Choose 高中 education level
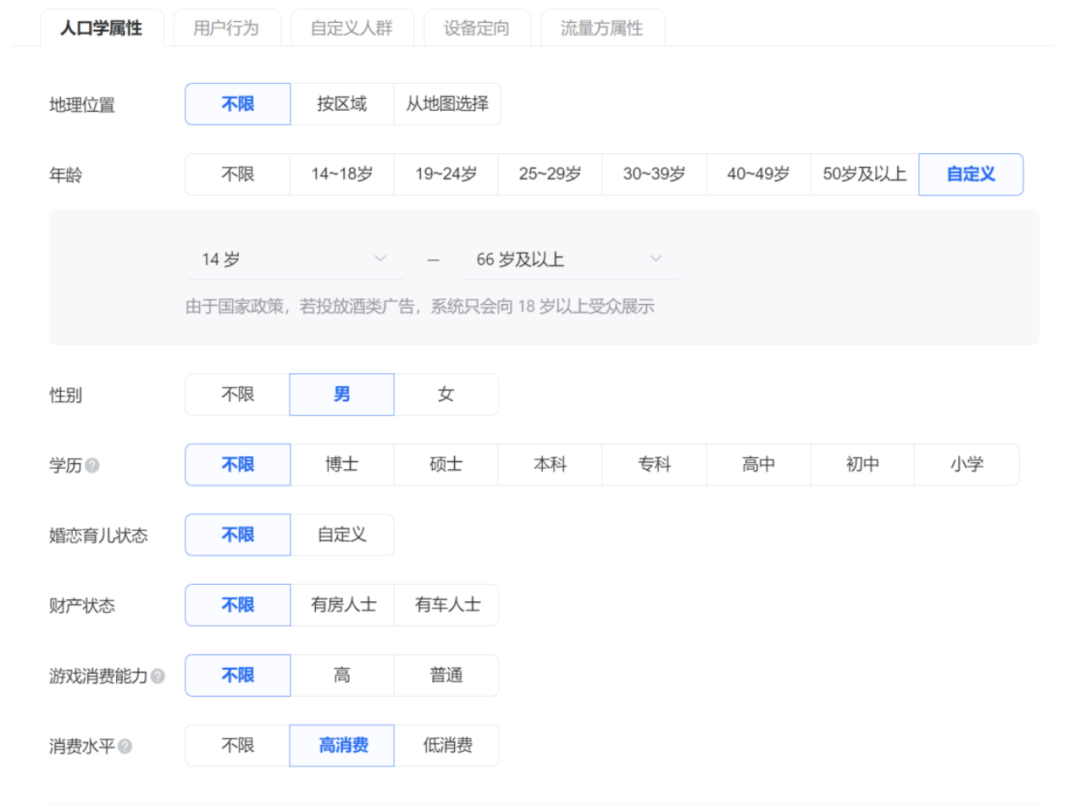Viewport: 1080px width, 811px height. 758,465
